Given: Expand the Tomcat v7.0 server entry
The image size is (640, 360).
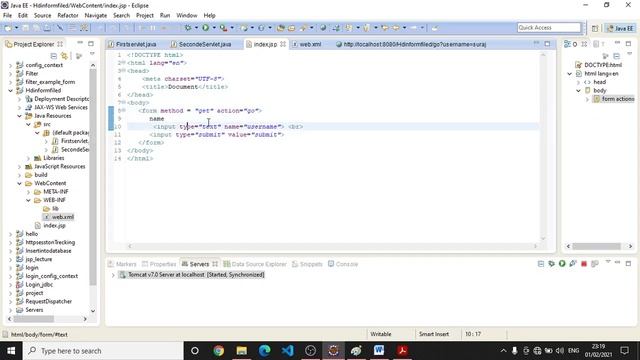Looking at the screenshot, I should [113, 275].
